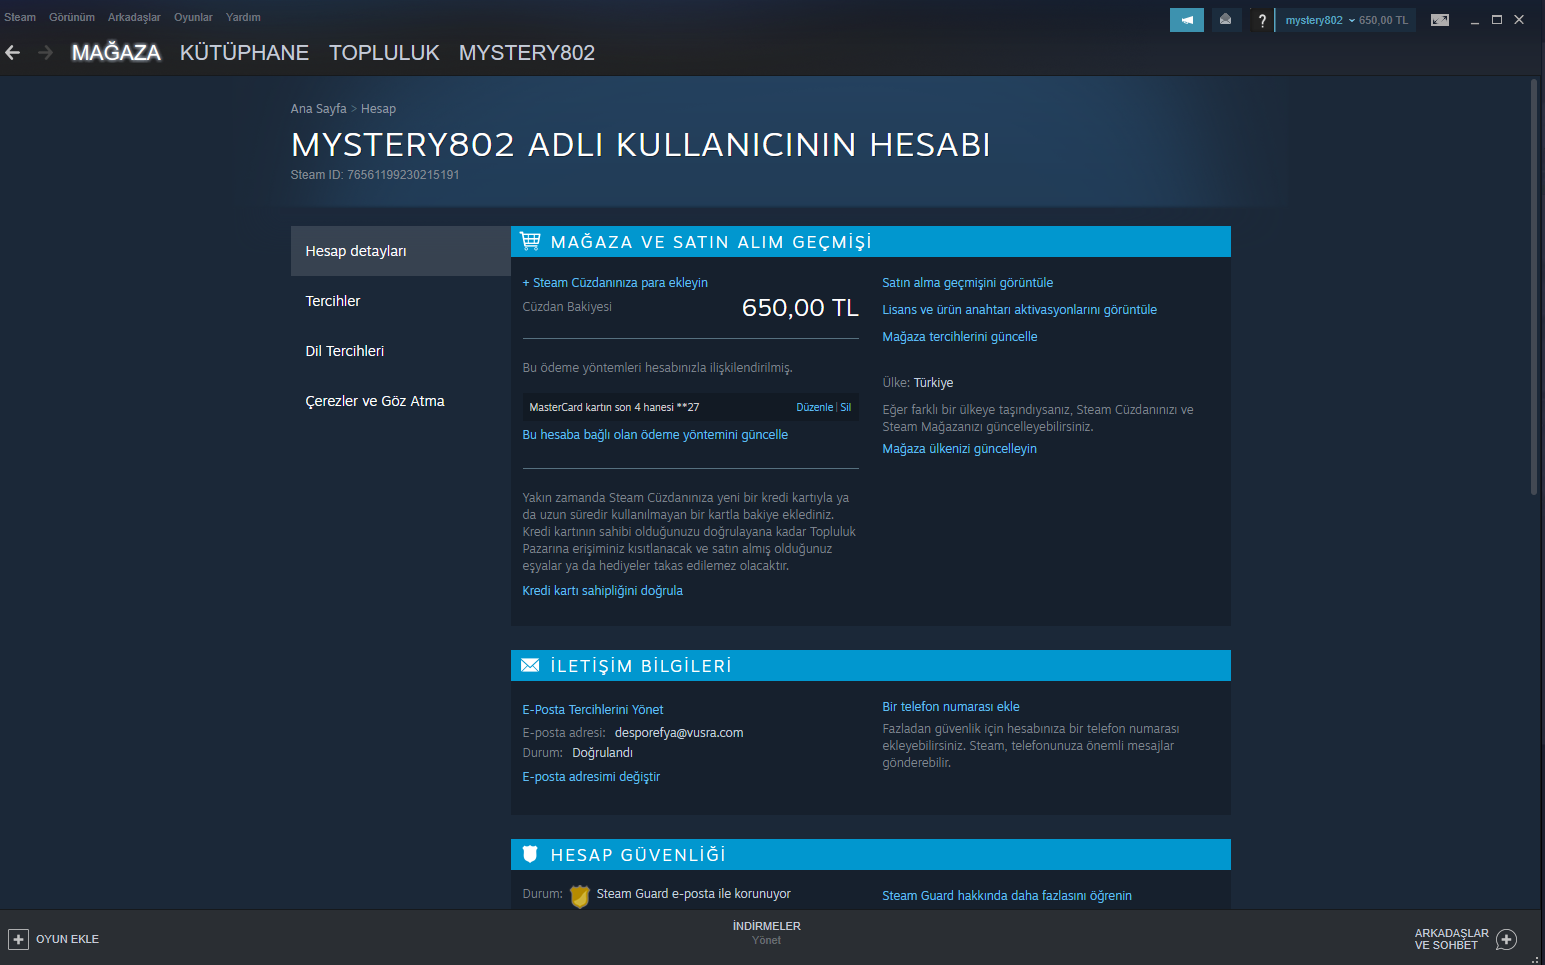The height and width of the screenshot is (965, 1545).
Task: Open İNDİRMELER Yönet at the bottom
Action: pos(767,933)
